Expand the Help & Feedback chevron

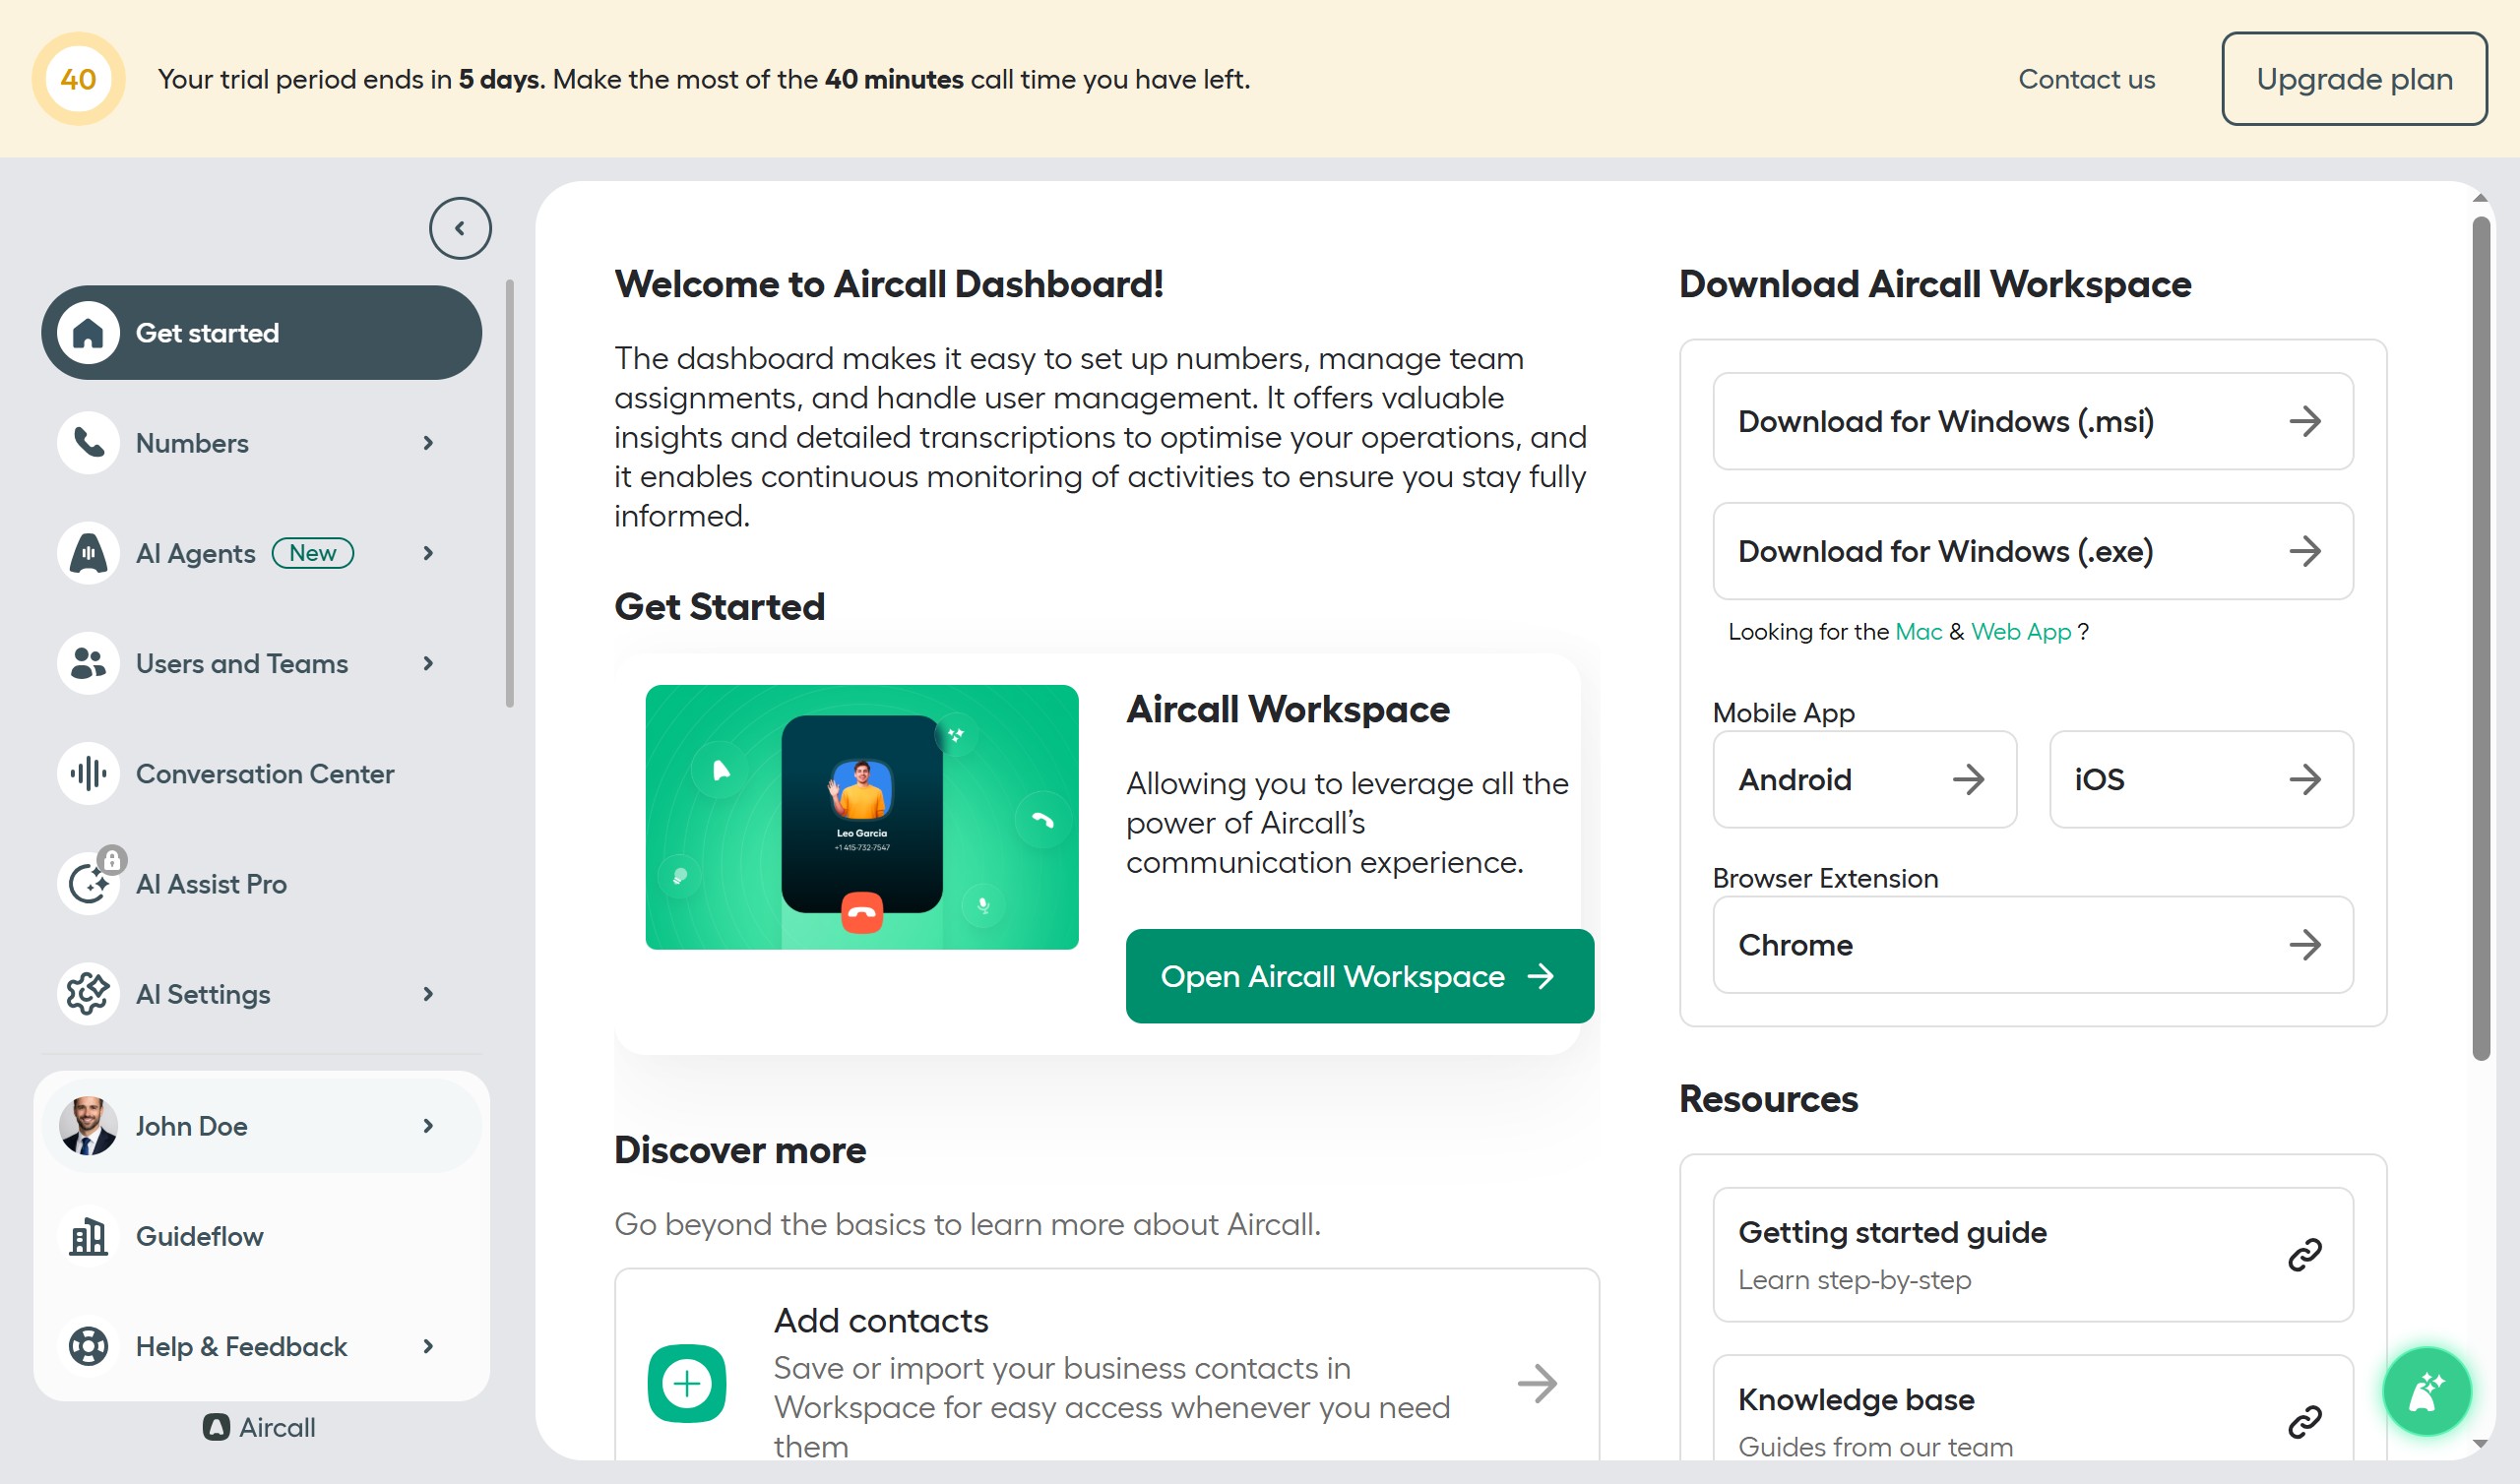pos(428,1346)
